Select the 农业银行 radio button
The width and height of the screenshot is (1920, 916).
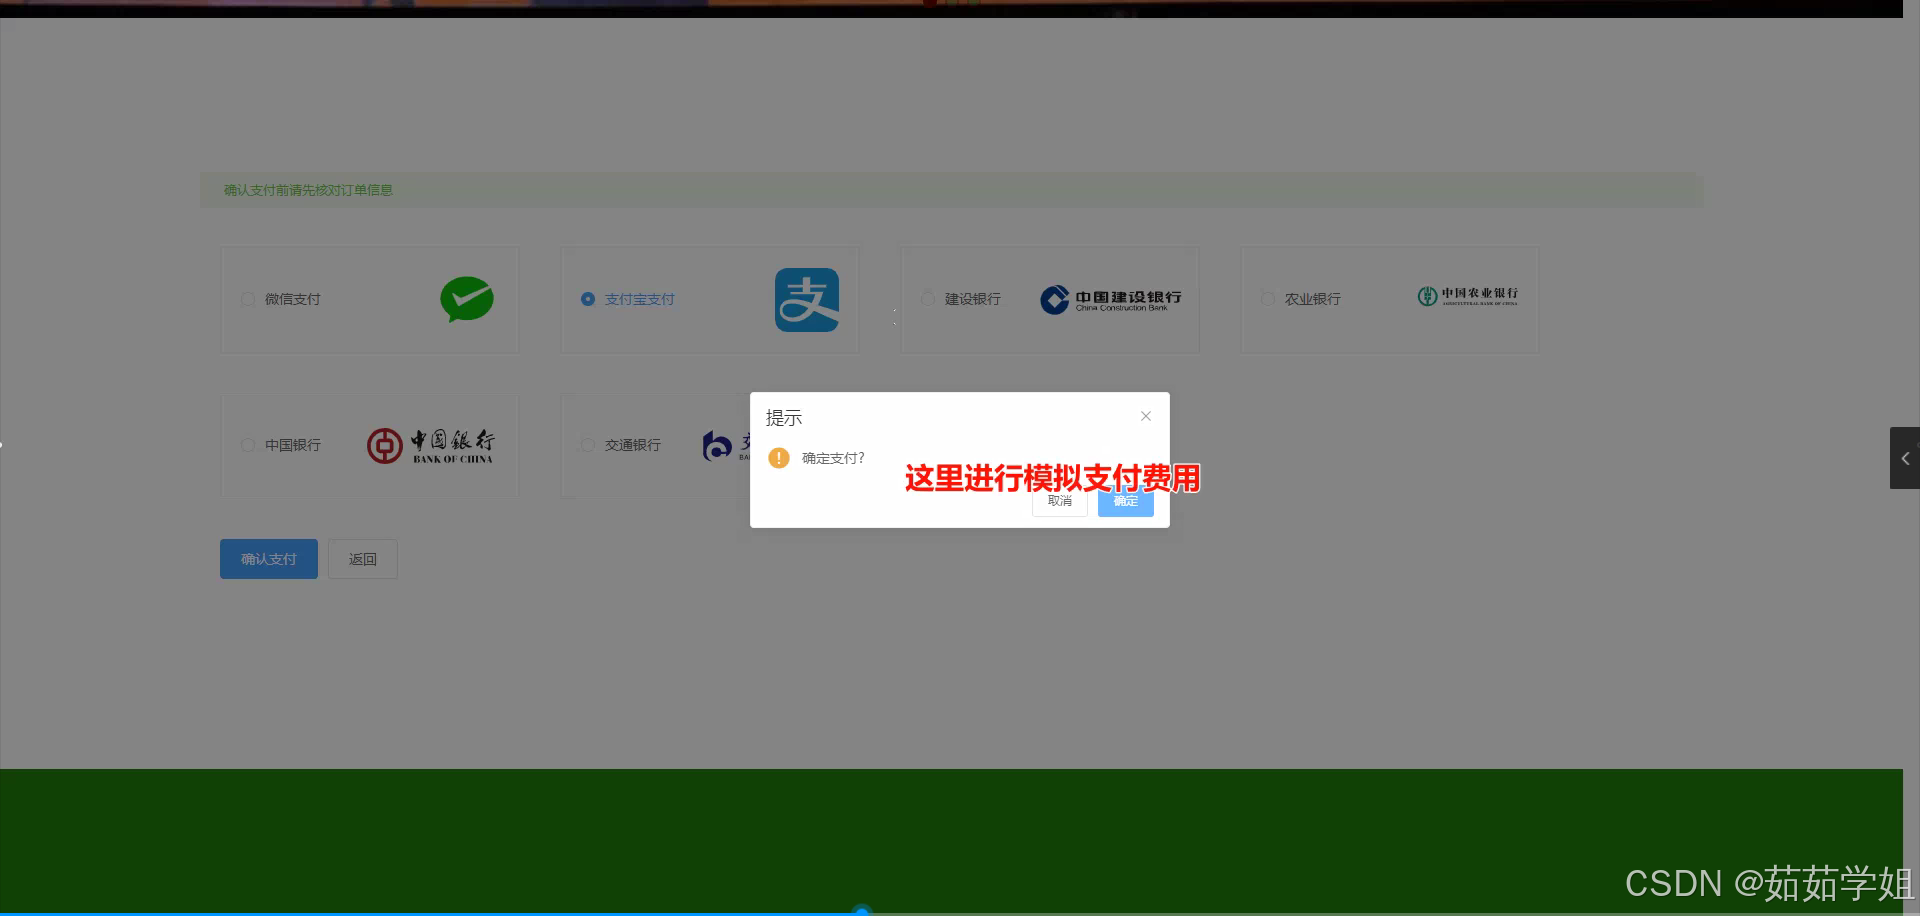pyautogui.click(x=1267, y=299)
